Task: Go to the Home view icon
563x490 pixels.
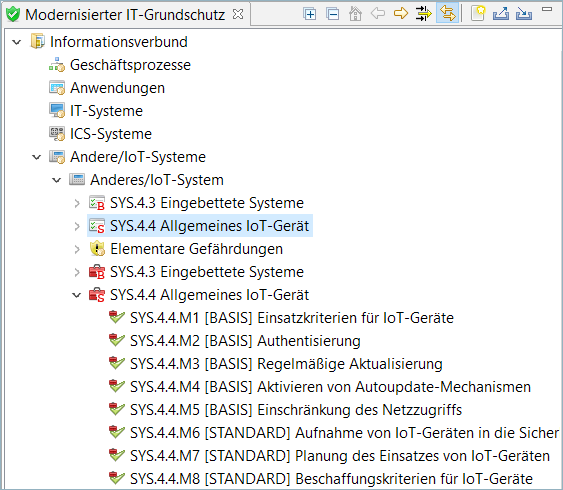Action: [355, 14]
